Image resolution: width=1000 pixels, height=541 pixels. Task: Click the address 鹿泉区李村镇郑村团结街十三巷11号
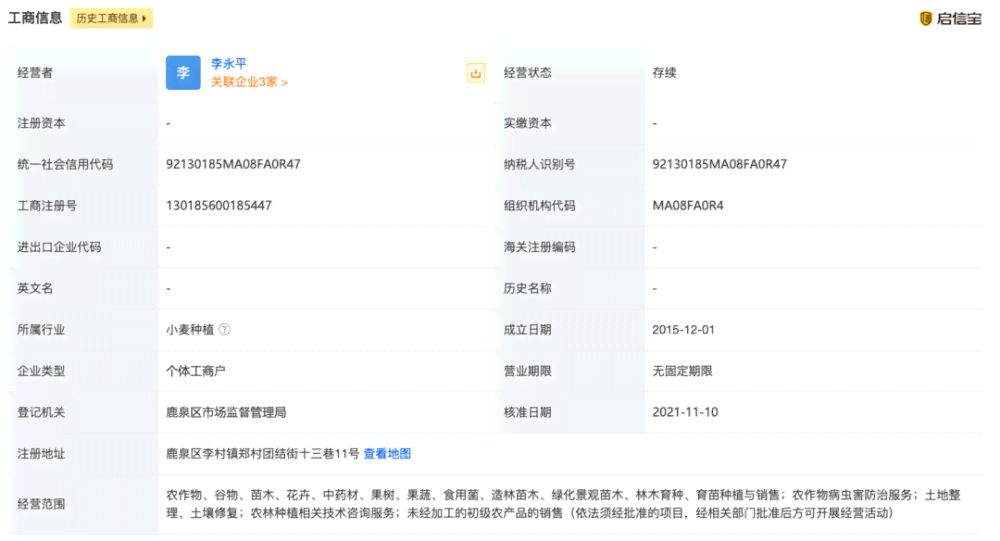click(263, 454)
